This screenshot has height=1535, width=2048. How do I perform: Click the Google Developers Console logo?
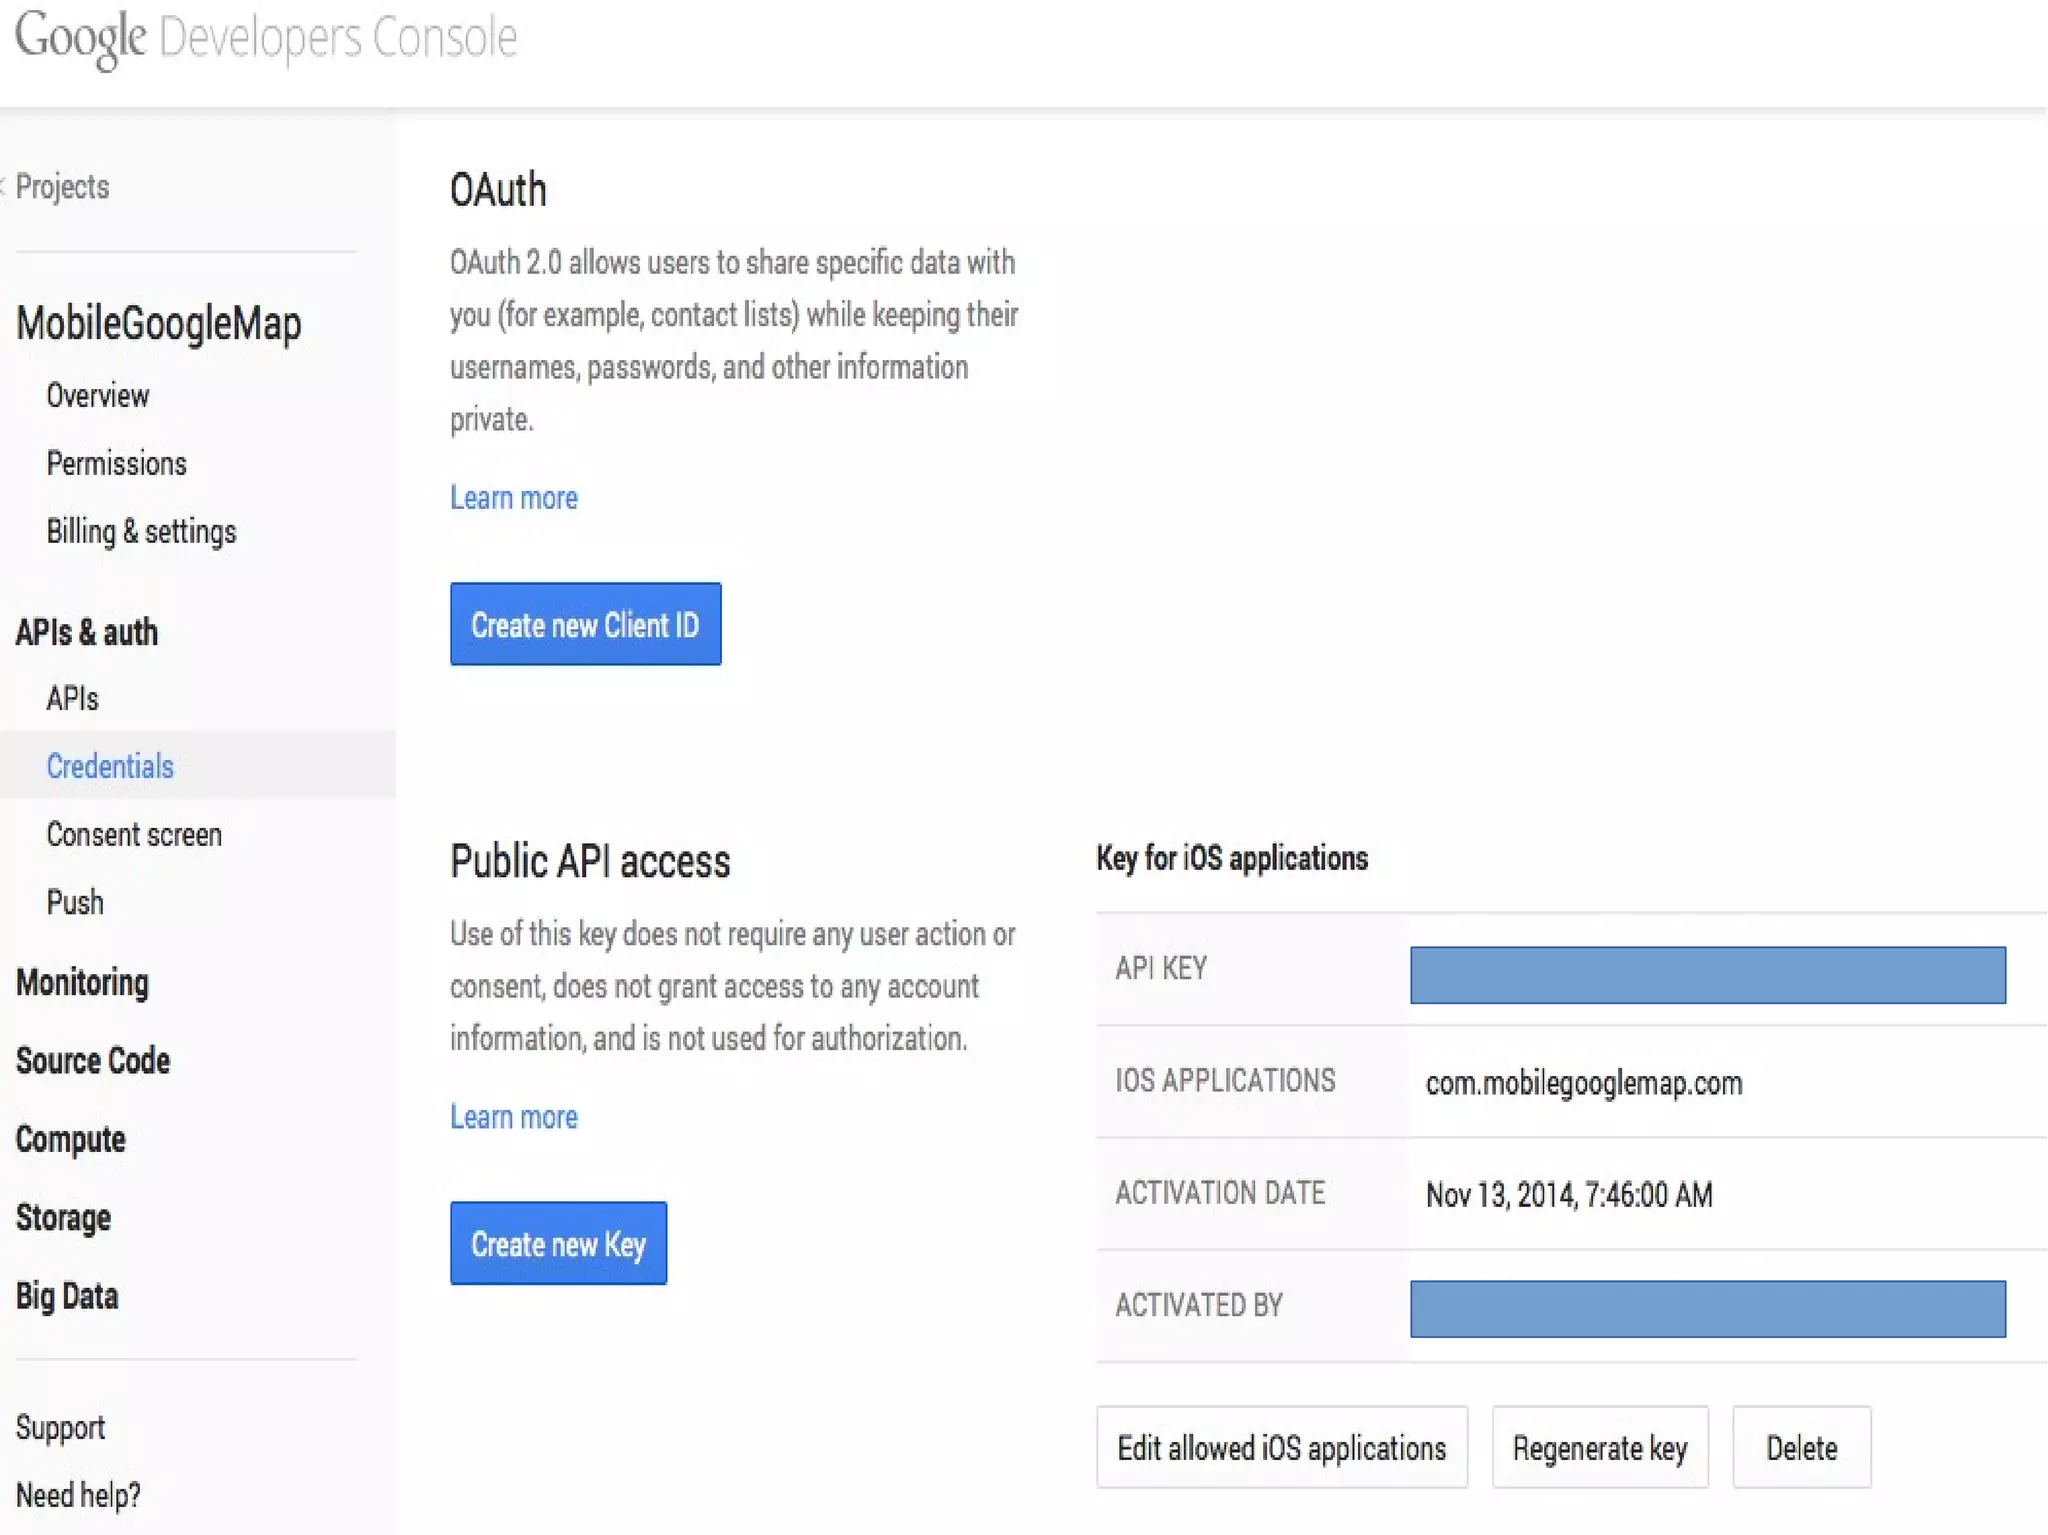[266, 38]
